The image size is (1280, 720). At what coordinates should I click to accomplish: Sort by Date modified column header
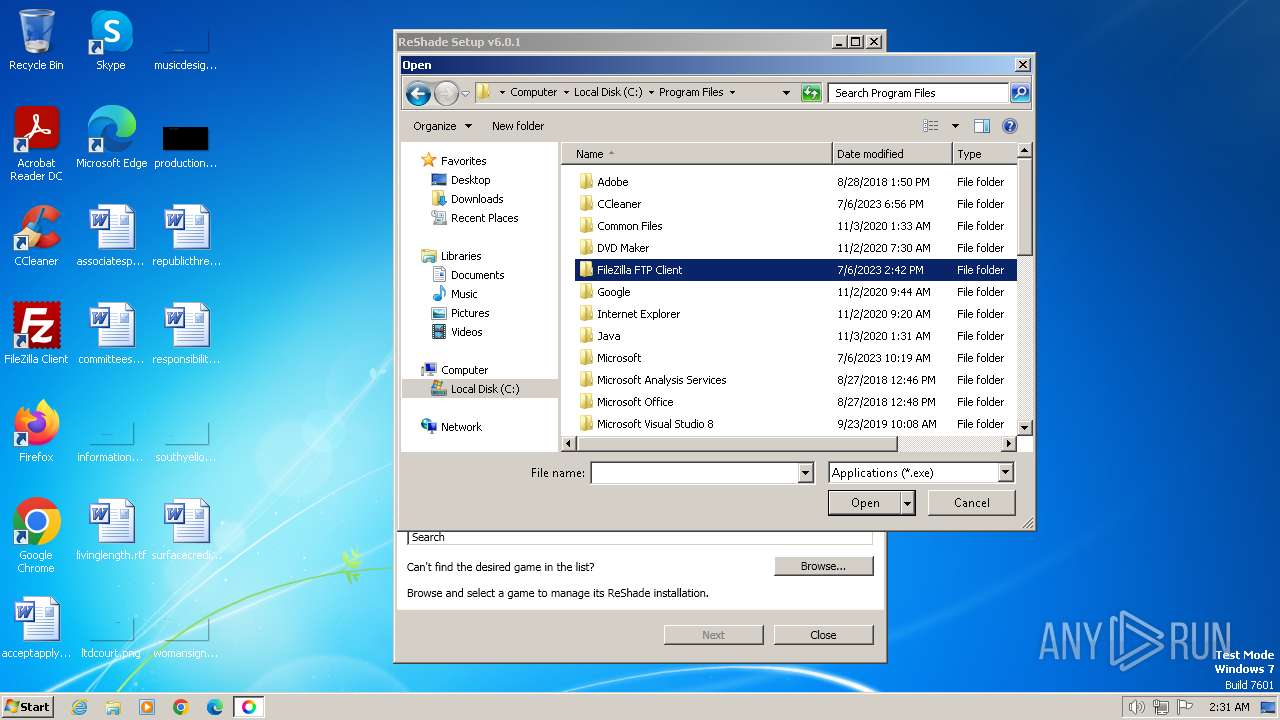tap(892, 154)
